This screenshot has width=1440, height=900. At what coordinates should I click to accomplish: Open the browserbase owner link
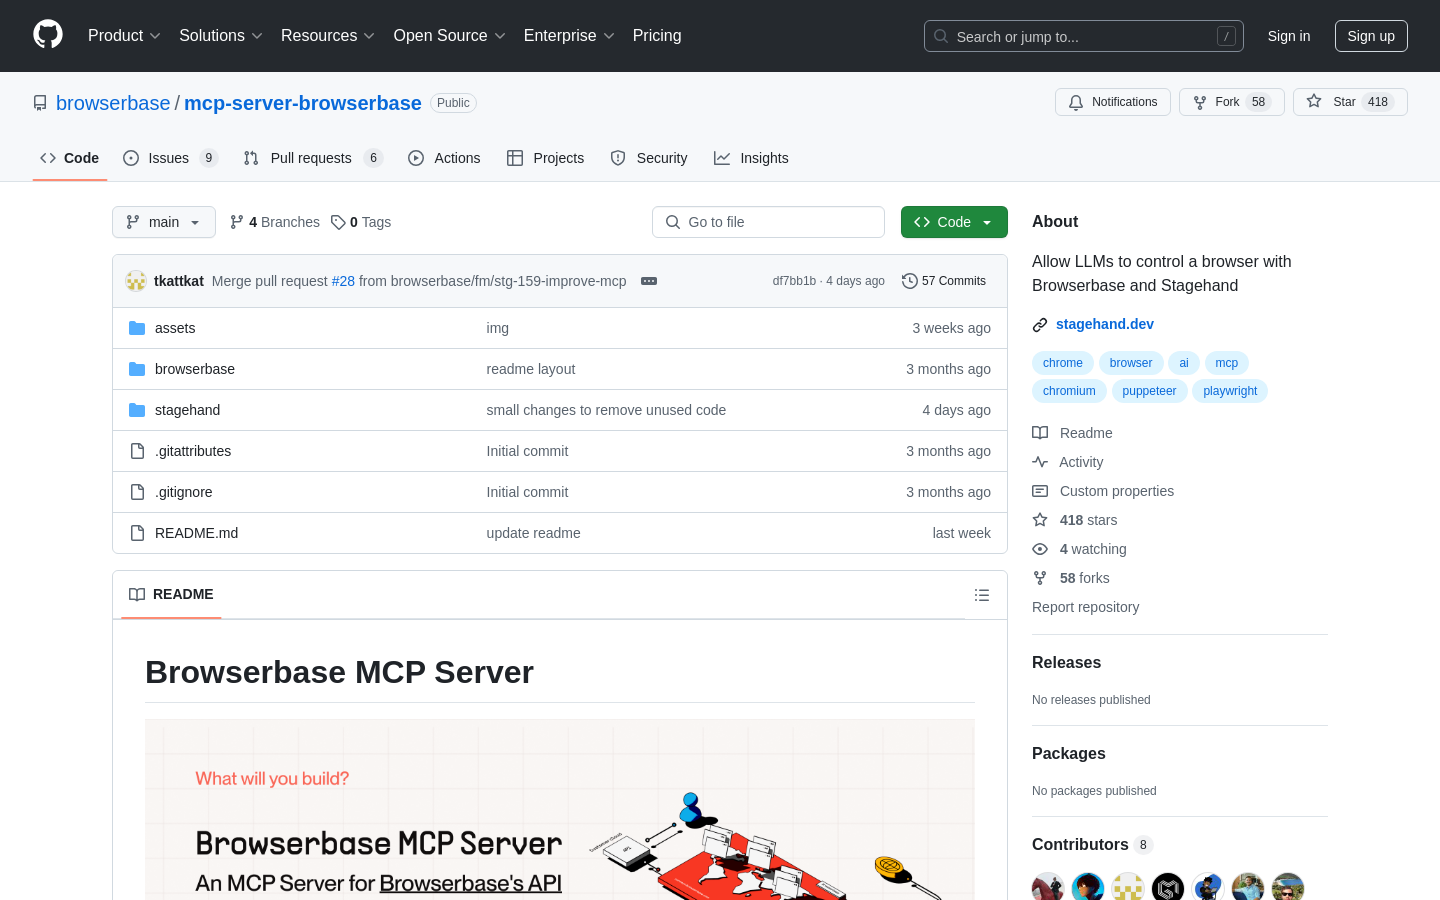pyautogui.click(x=113, y=103)
